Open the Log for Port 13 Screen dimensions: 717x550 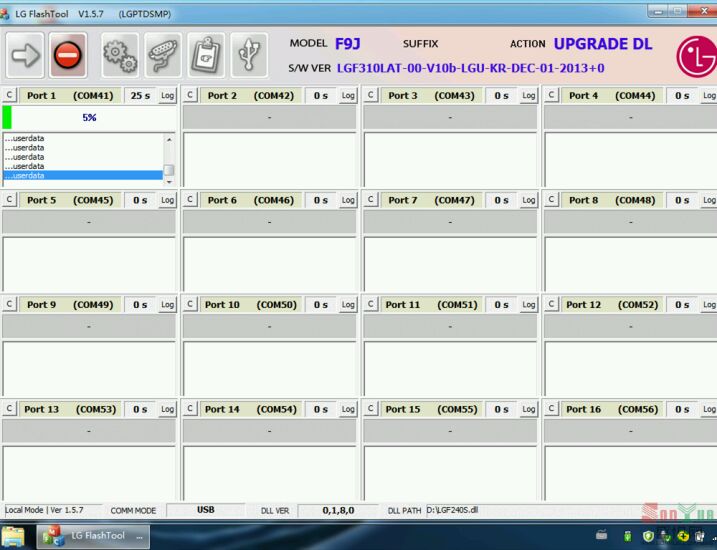(x=167, y=409)
